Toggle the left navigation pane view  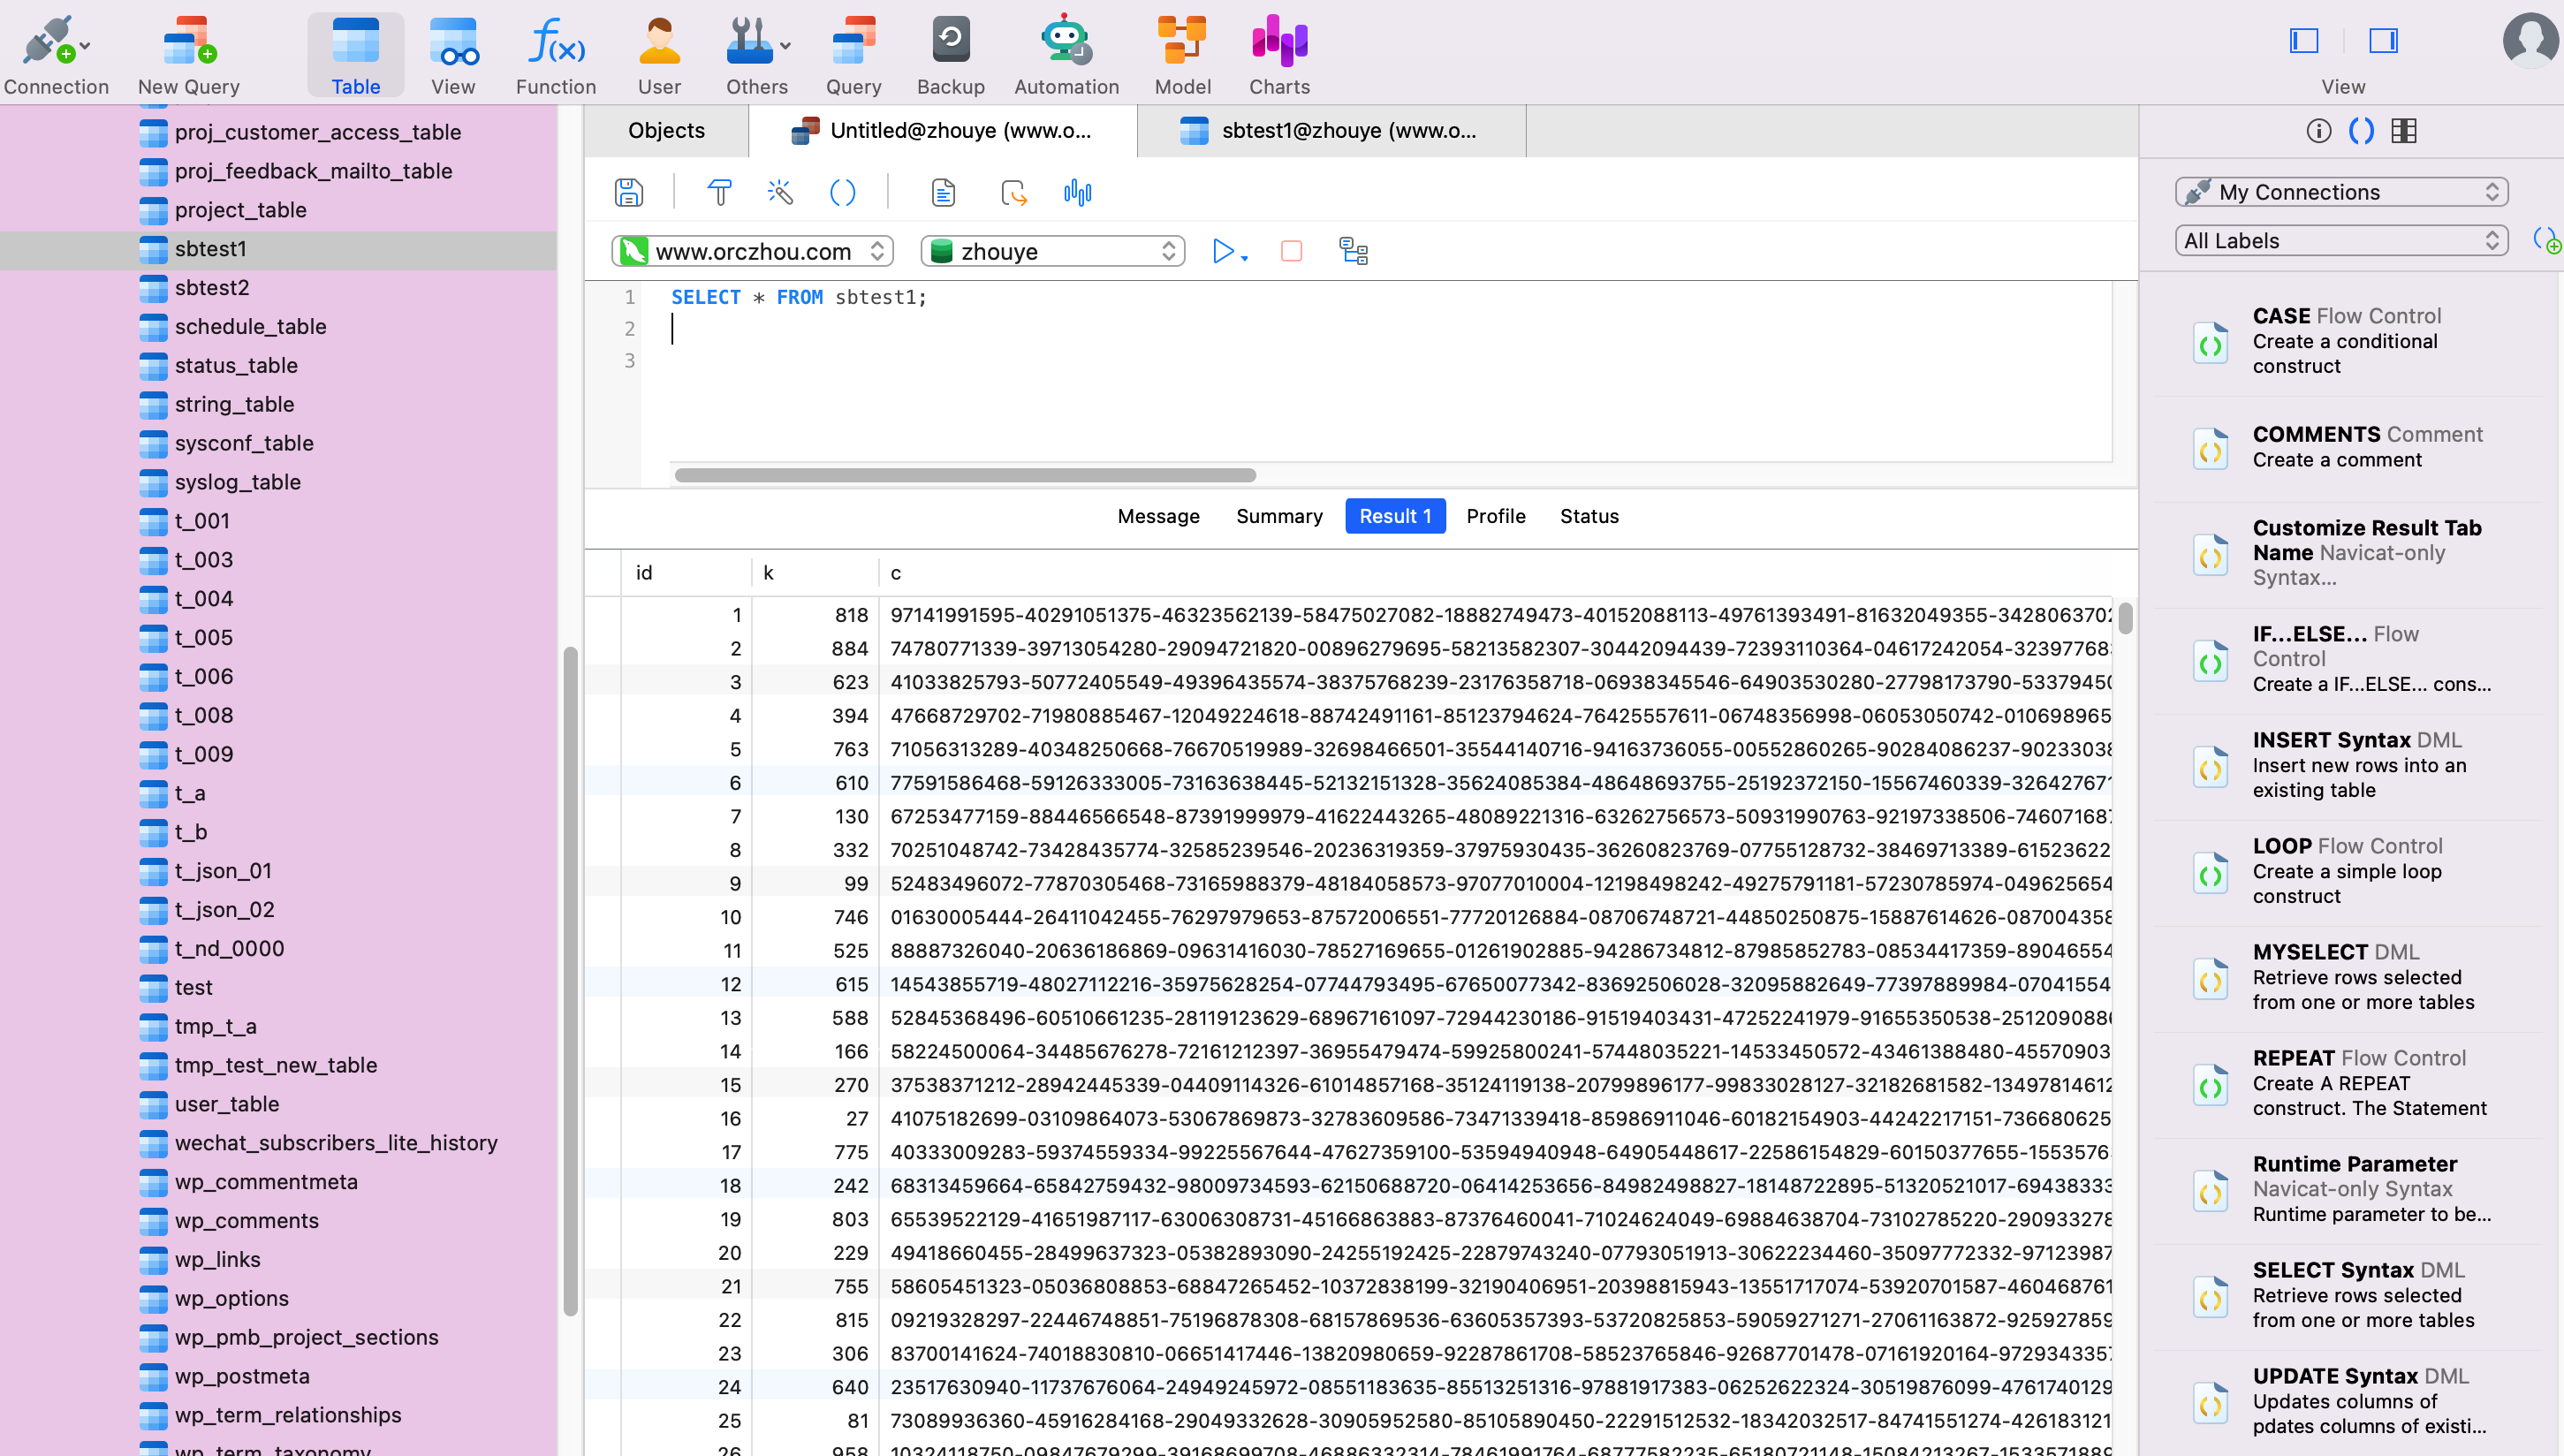click(x=2304, y=41)
